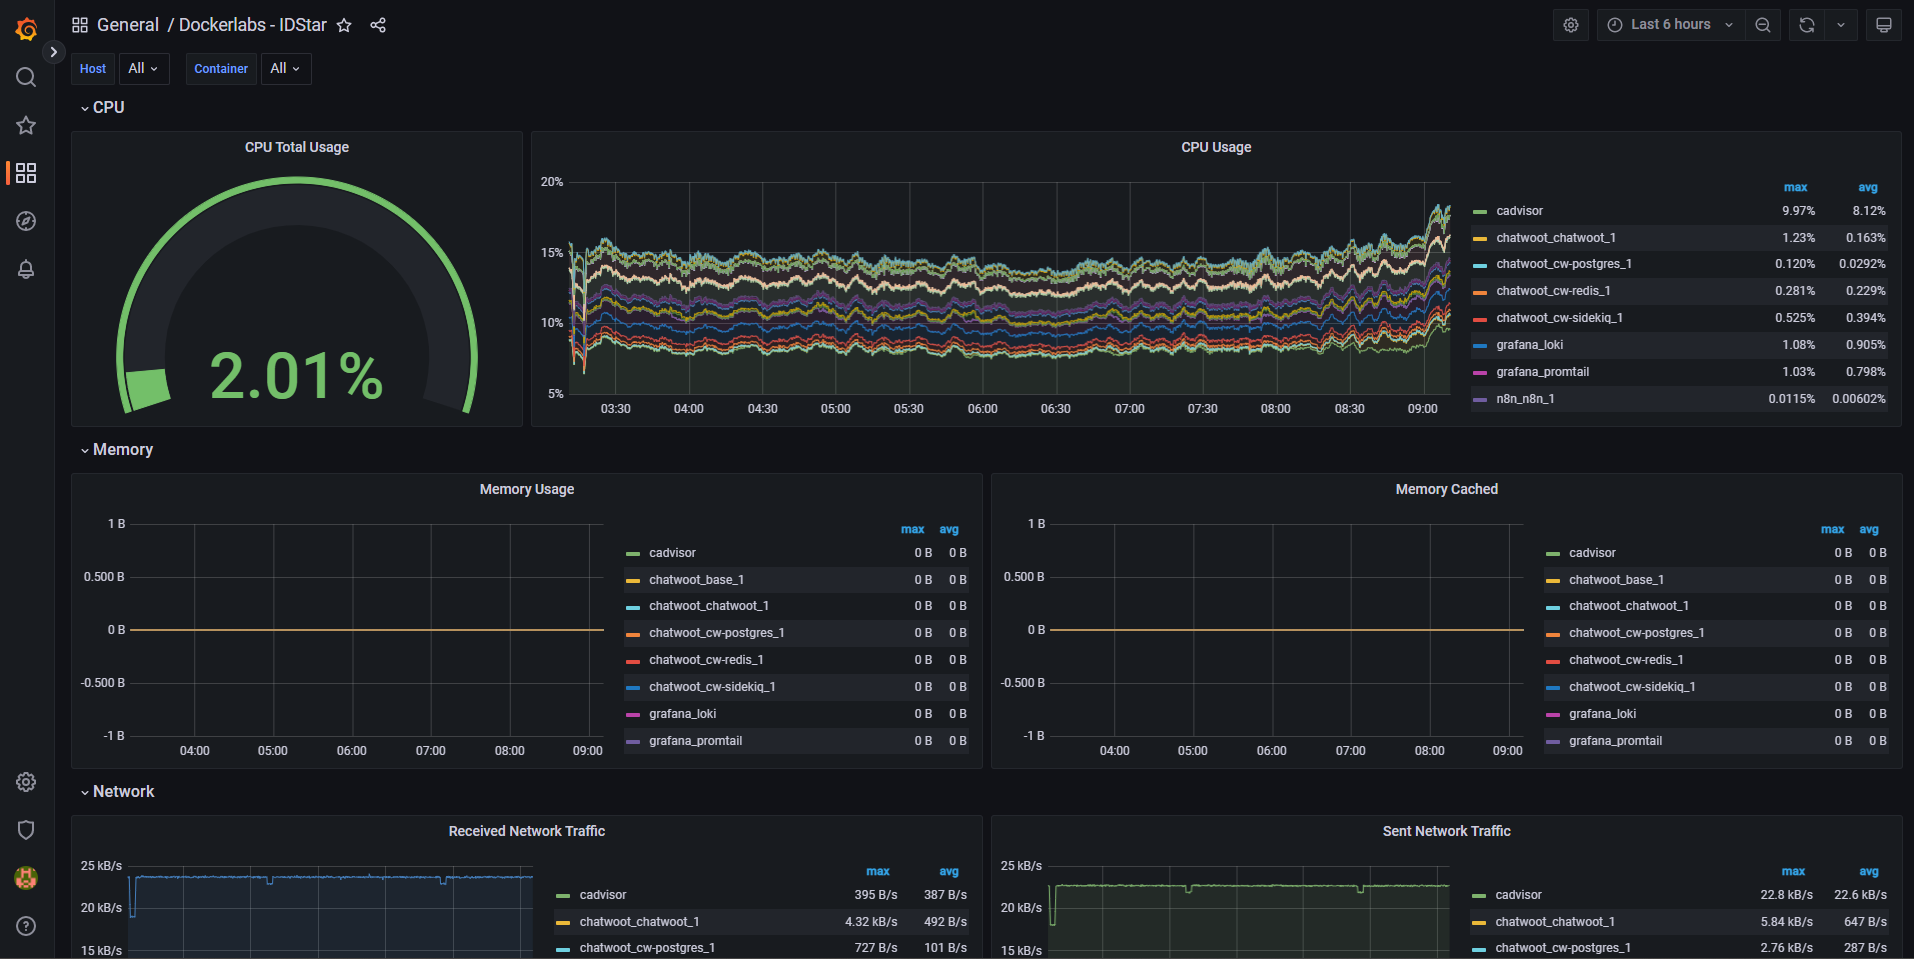Select cadvisor in Sent Network Traffic legend
This screenshot has height=959, width=1914.
[x=1518, y=895]
